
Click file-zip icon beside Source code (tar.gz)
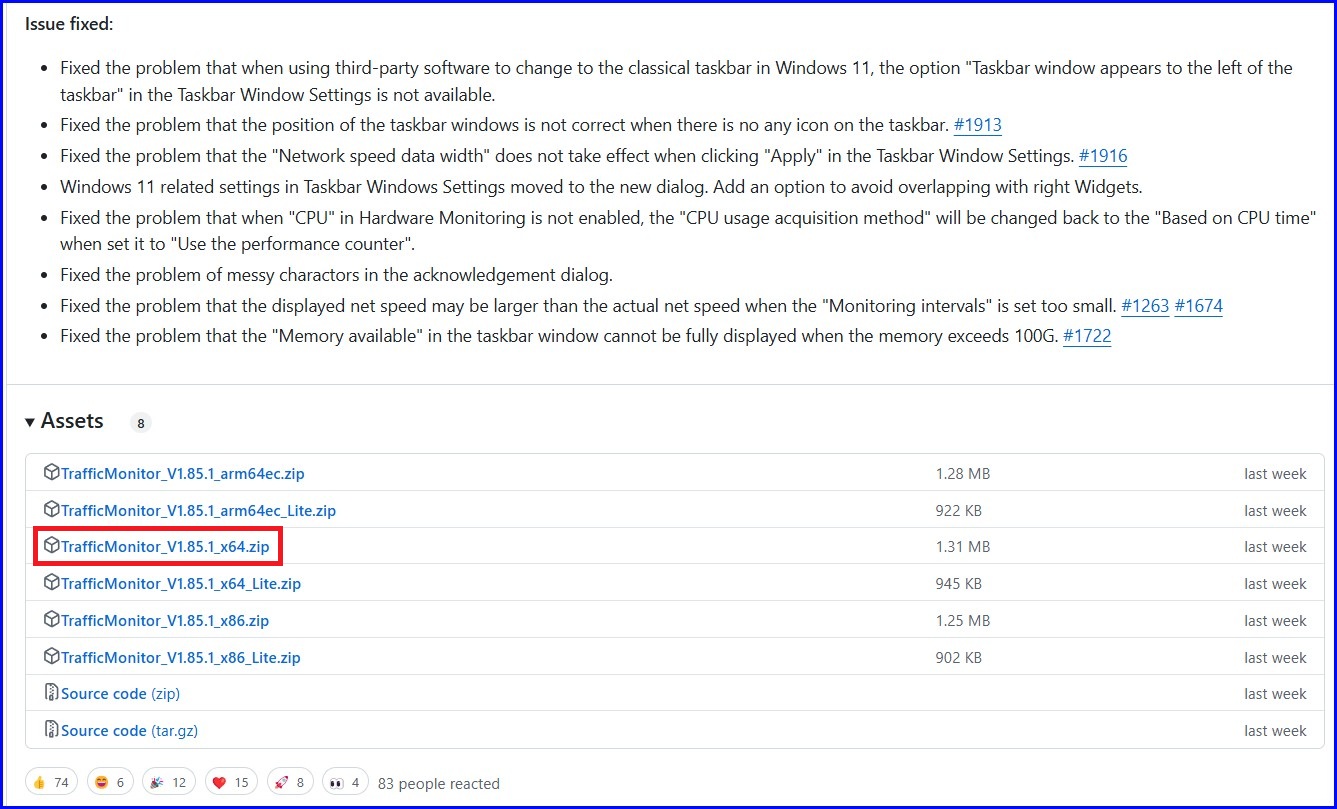pos(51,730)
